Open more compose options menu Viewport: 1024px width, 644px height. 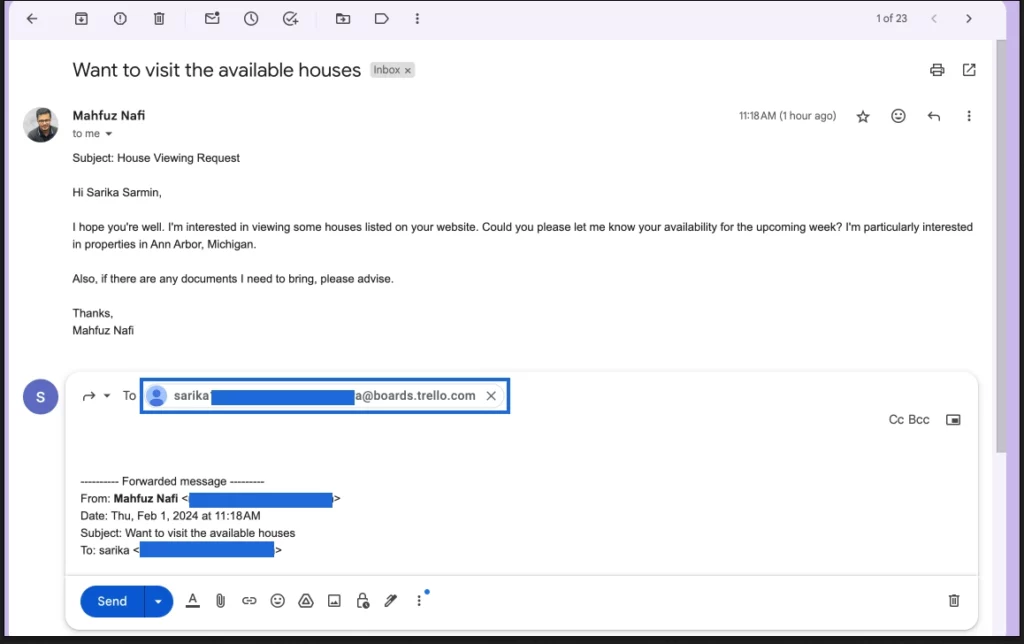[x=419, y=600]
